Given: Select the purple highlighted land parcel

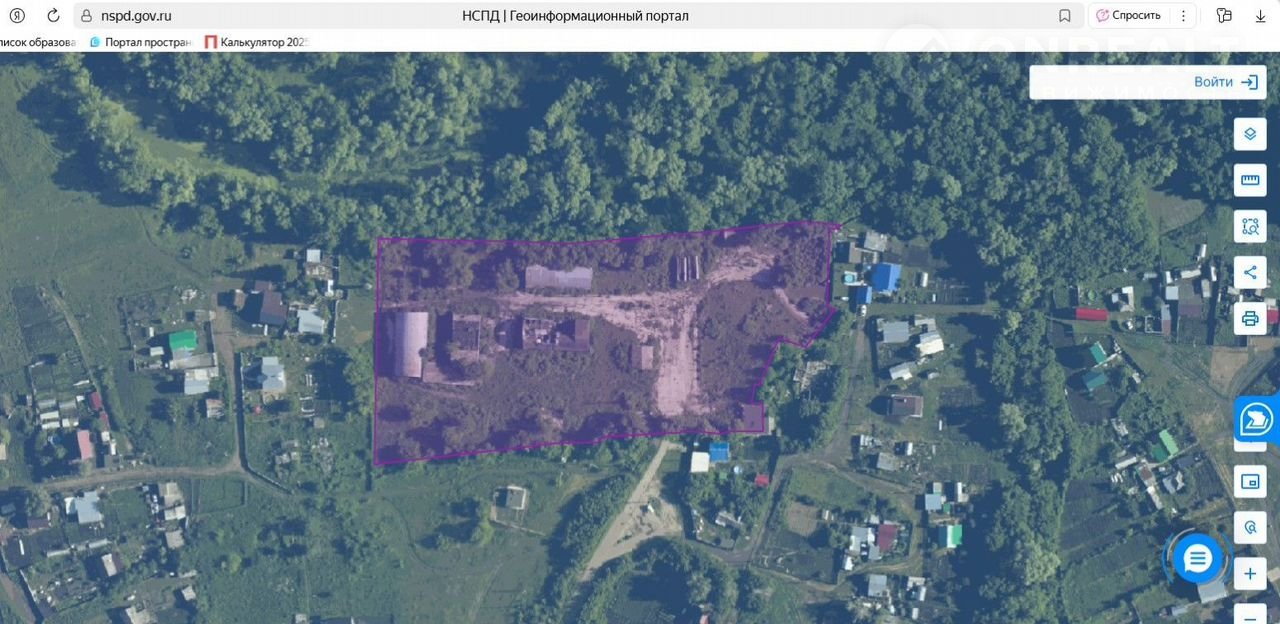Looking at the screenshot, I should 600,380.
